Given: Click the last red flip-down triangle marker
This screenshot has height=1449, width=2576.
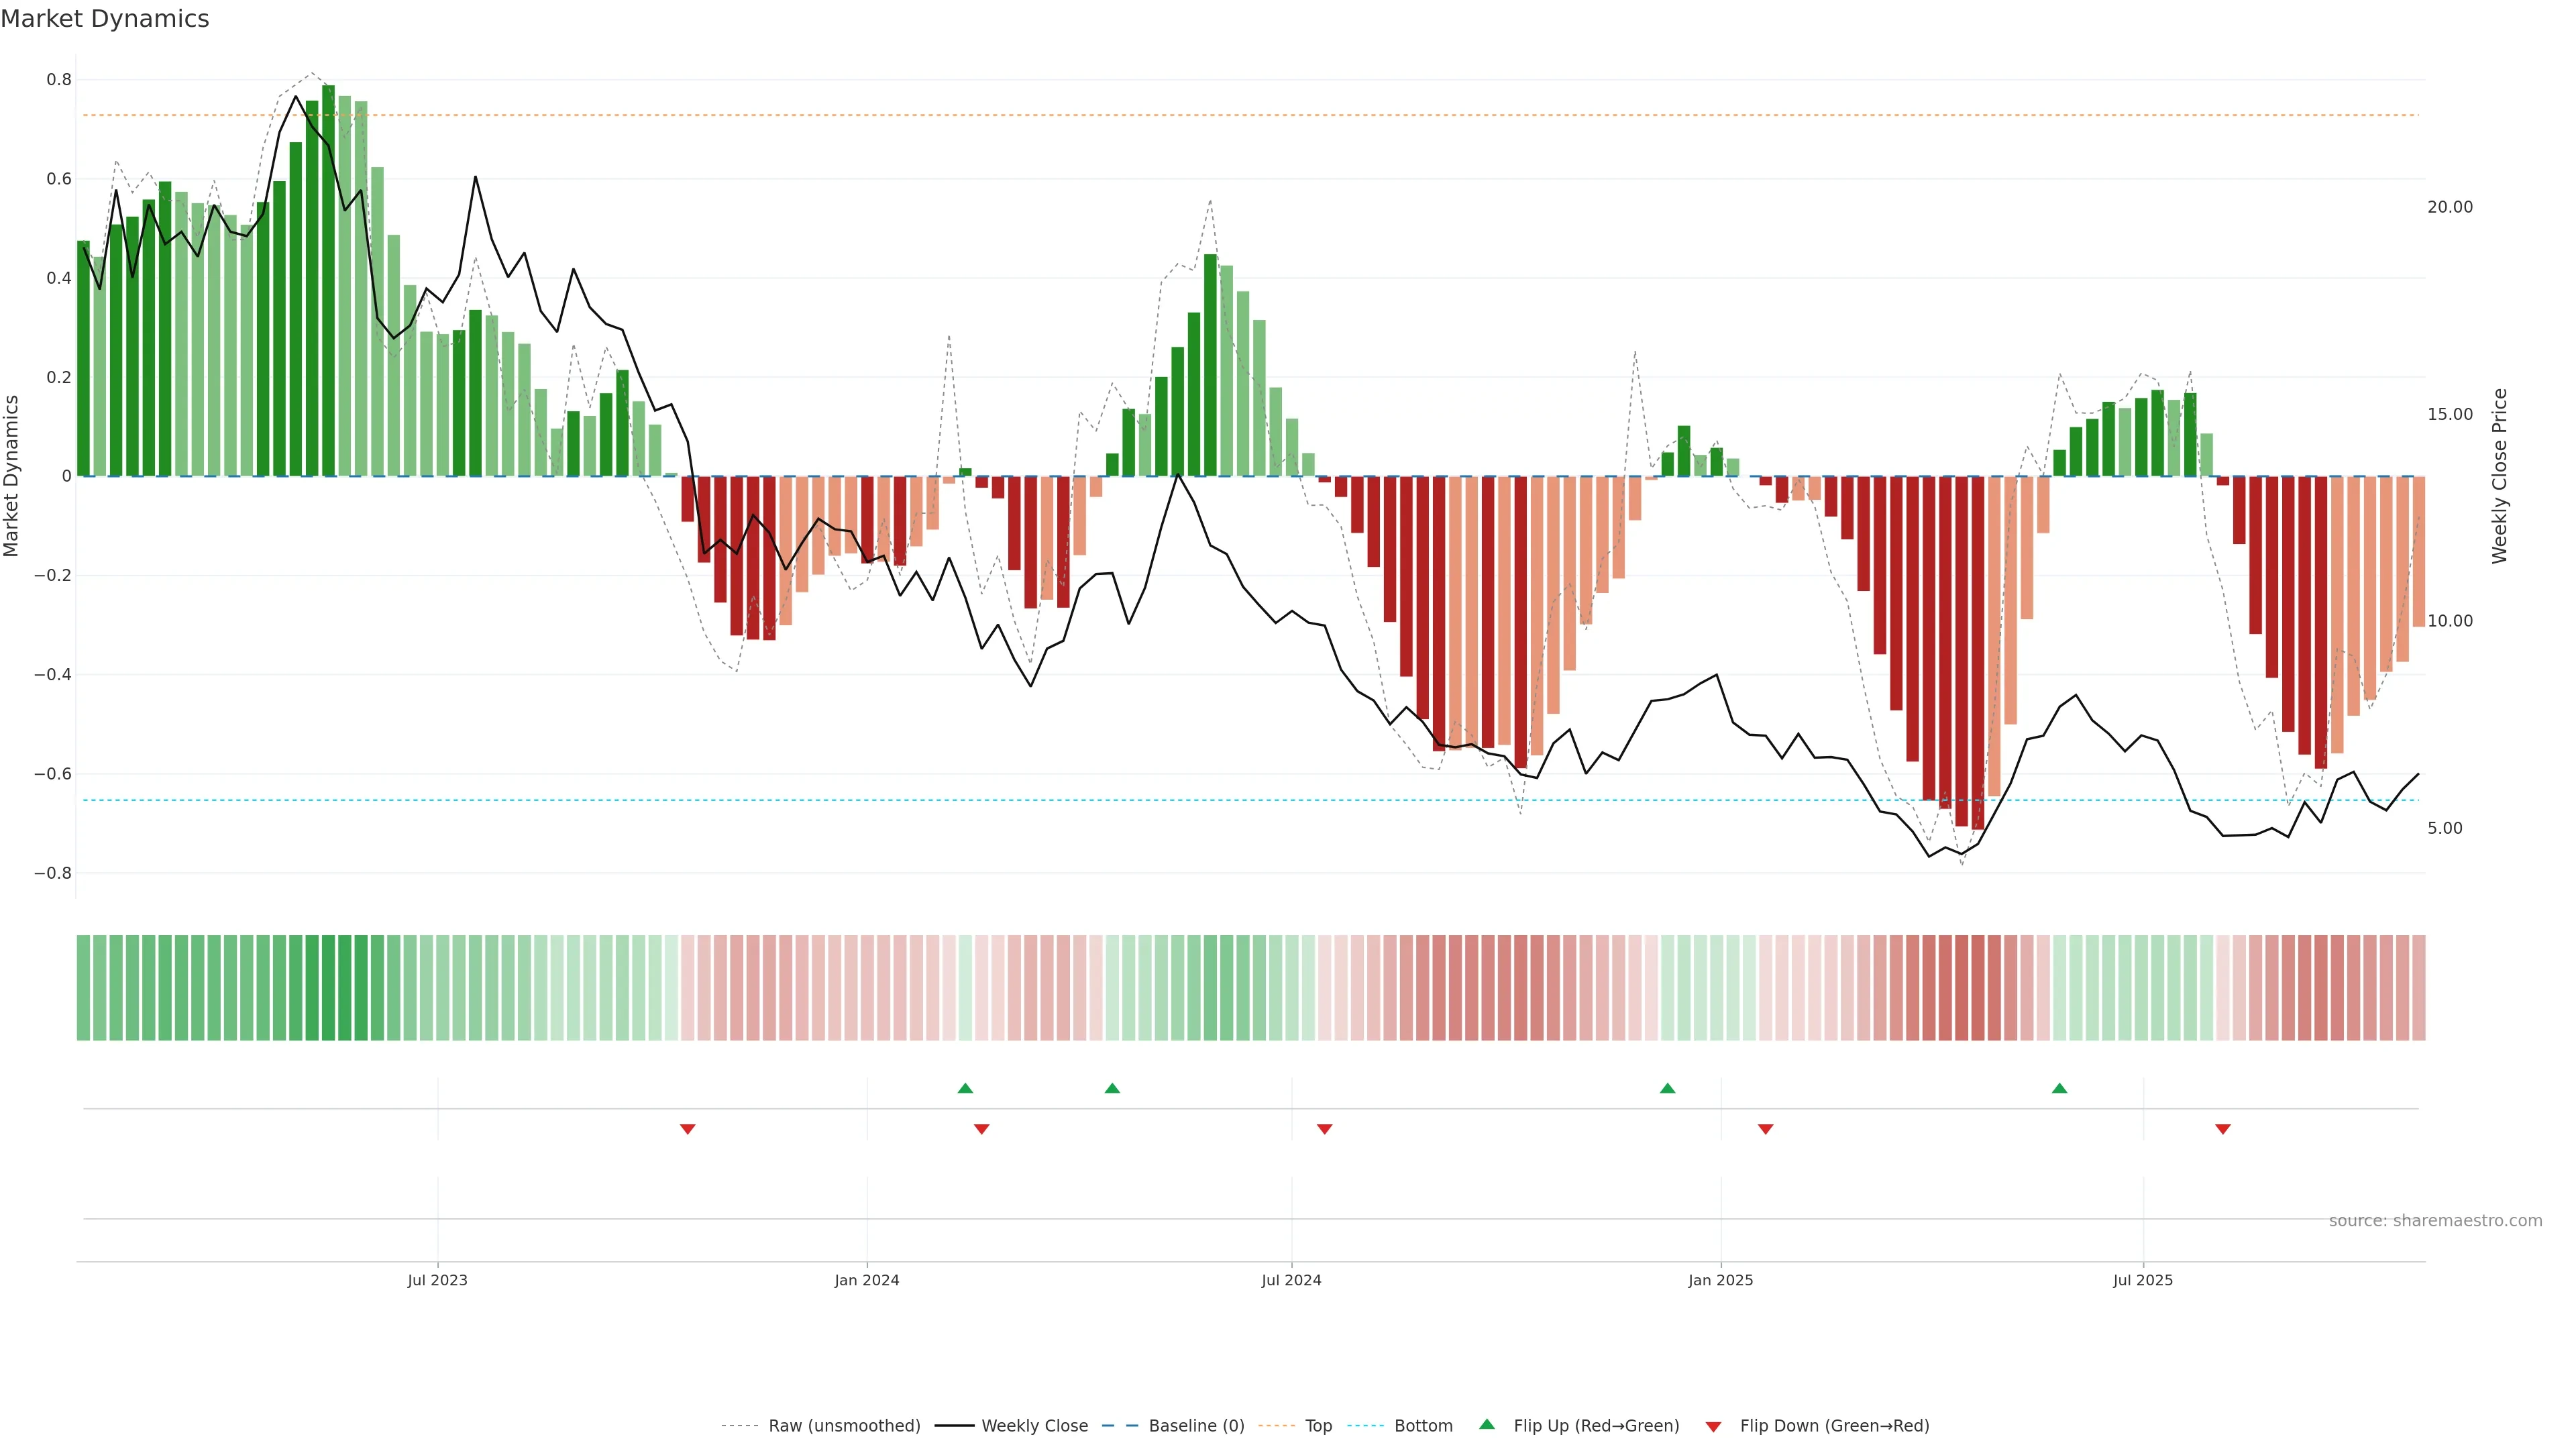Looking at the screenshot, I should coord(2223,1129).
